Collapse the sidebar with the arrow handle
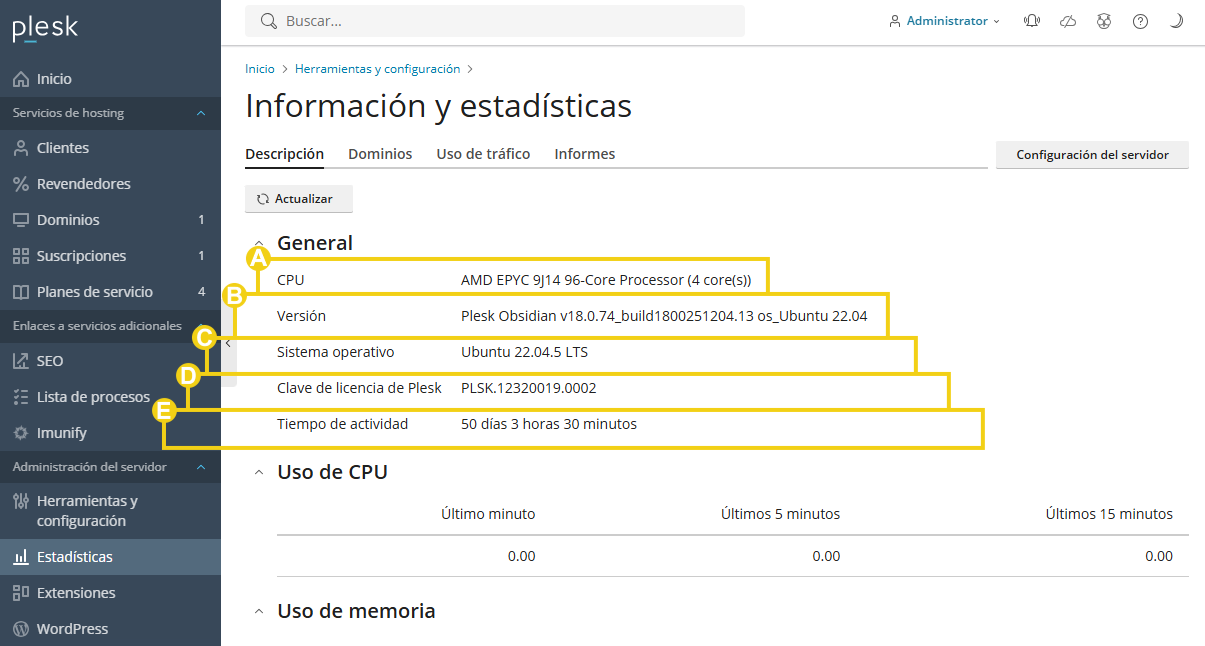 pyautogui.click(x=227, y=343)
